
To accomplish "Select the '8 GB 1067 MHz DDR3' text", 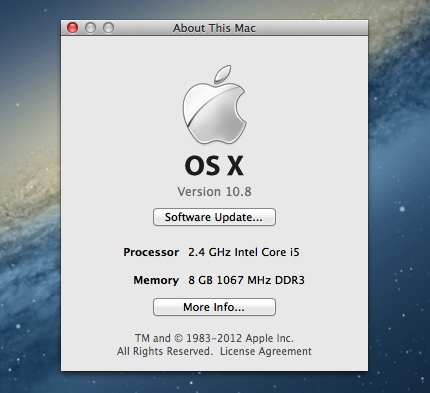I will point(246,280).
